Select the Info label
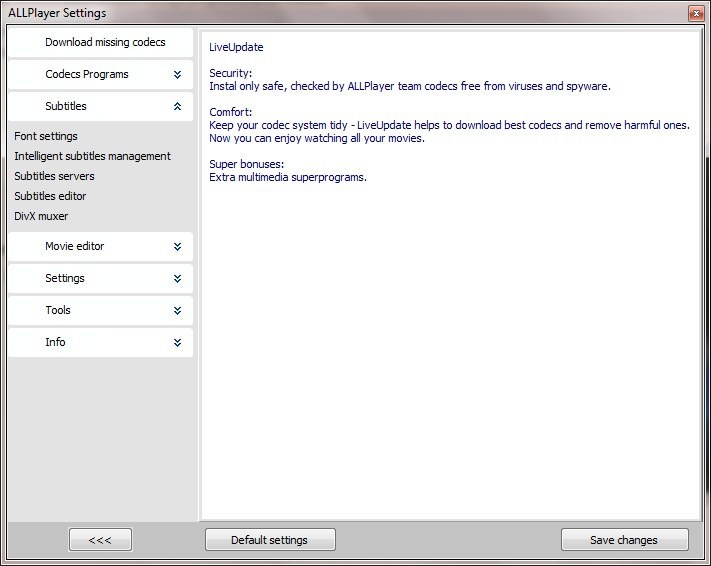The image size is (711, 566). [x=55, y=342]
